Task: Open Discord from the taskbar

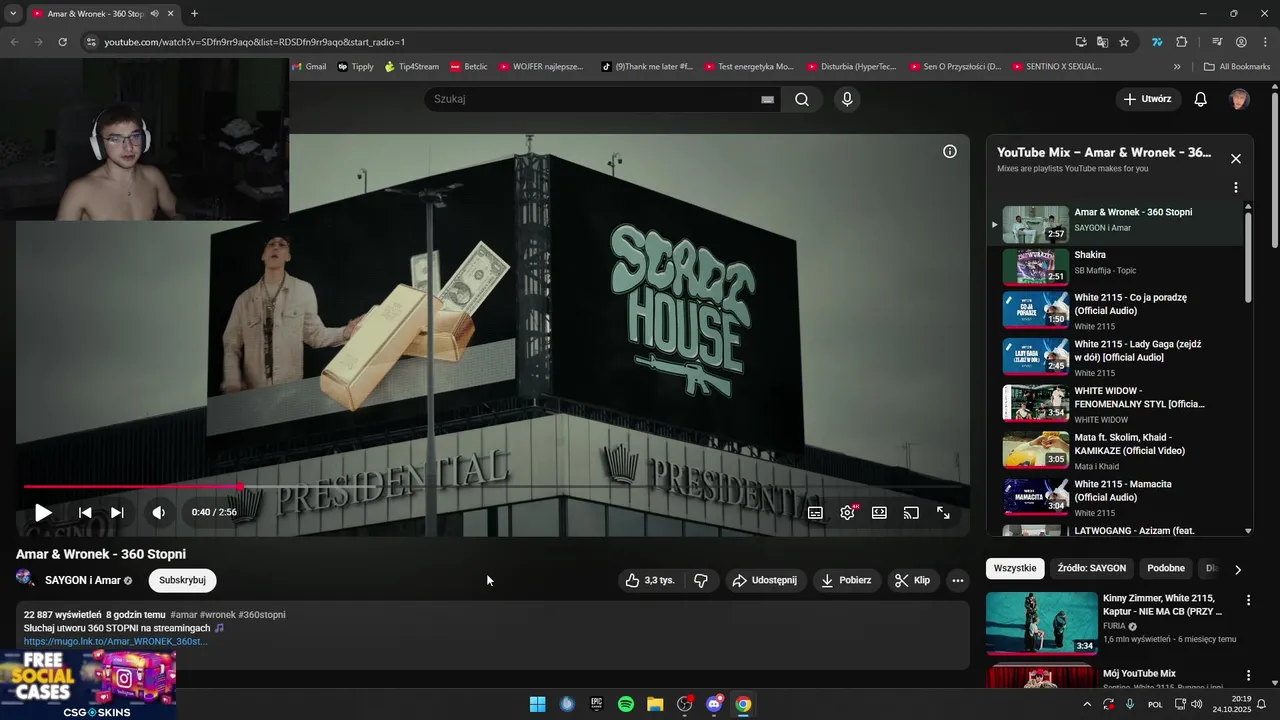Action: (714, 704)
